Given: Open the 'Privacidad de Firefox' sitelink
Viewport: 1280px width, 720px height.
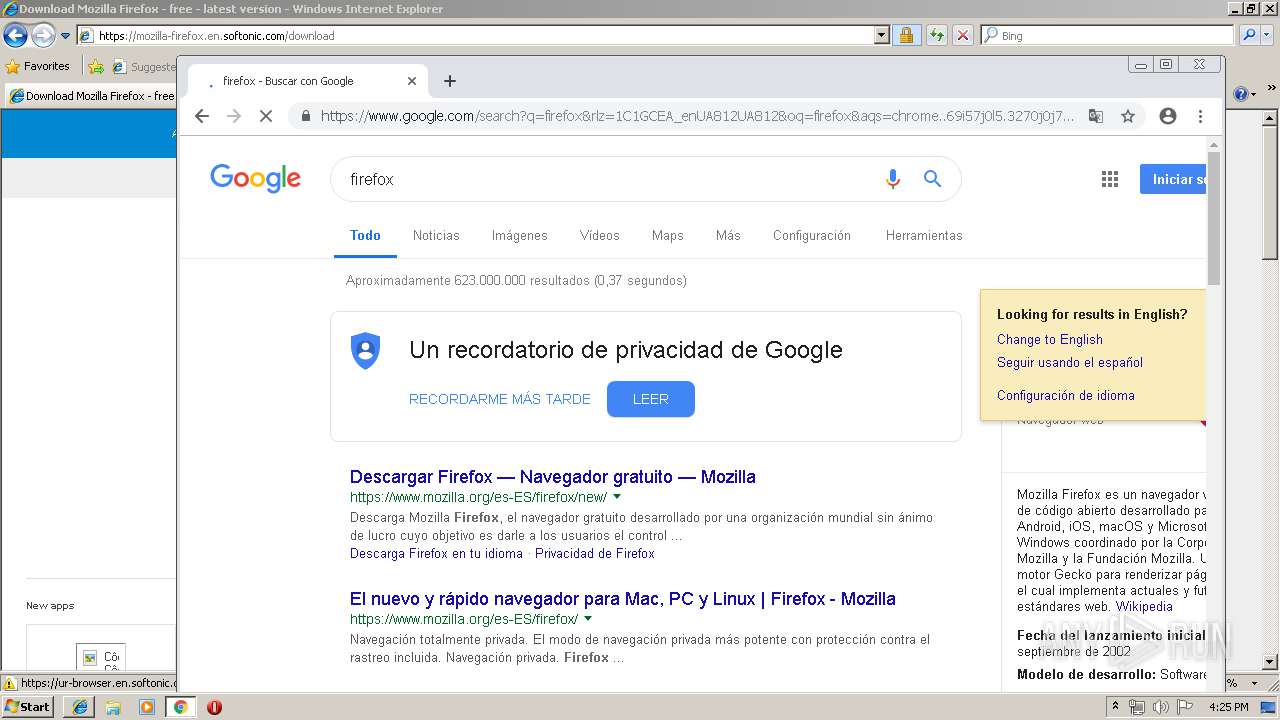Looking at the screenshot, I should (595, 554).
